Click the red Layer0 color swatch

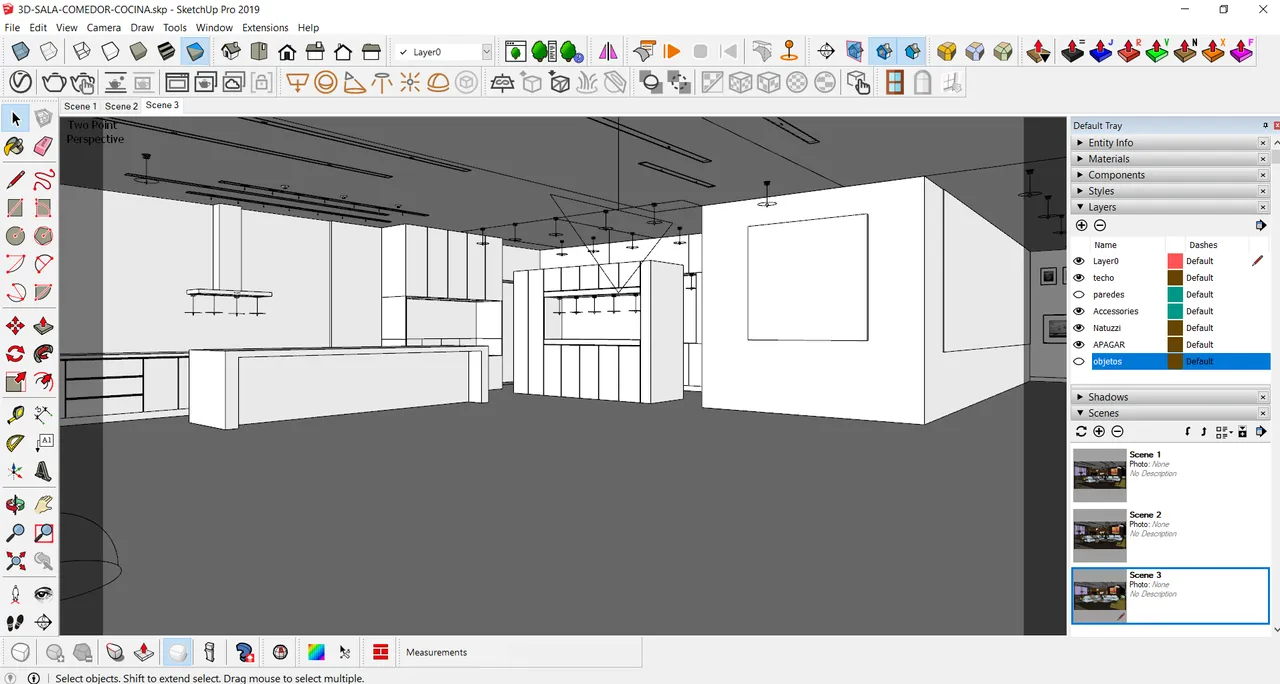[1175, 261]
